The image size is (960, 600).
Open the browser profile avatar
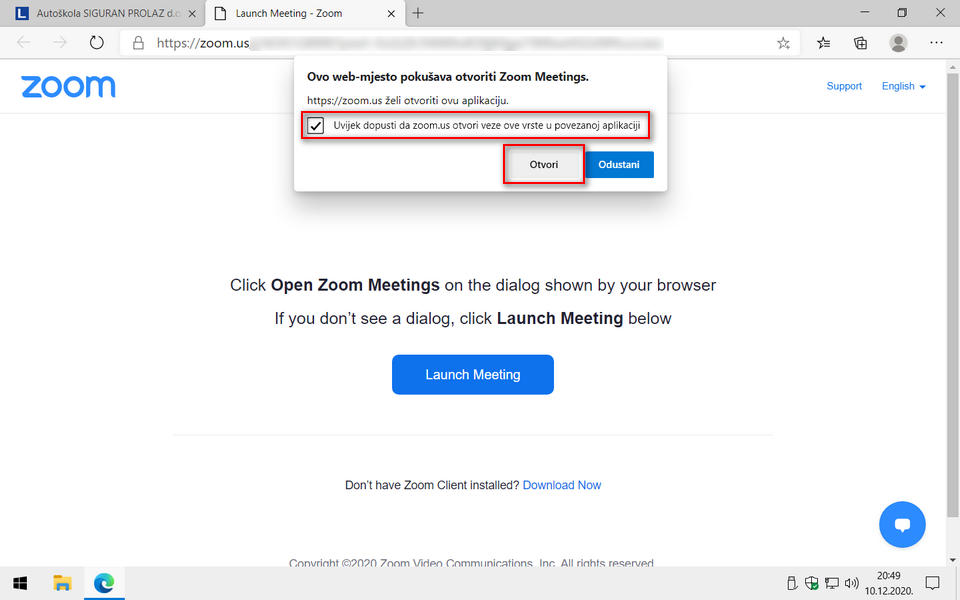(898, 43)
